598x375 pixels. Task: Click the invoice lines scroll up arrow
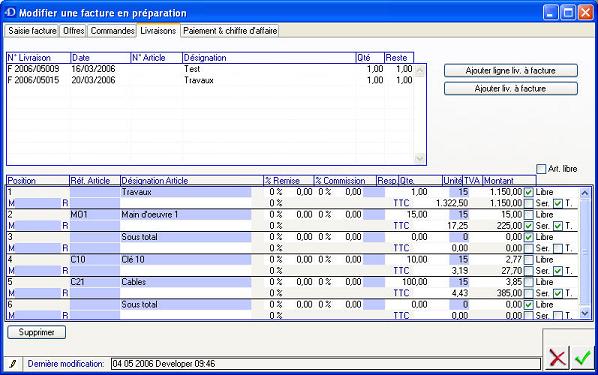pos(585,193)
